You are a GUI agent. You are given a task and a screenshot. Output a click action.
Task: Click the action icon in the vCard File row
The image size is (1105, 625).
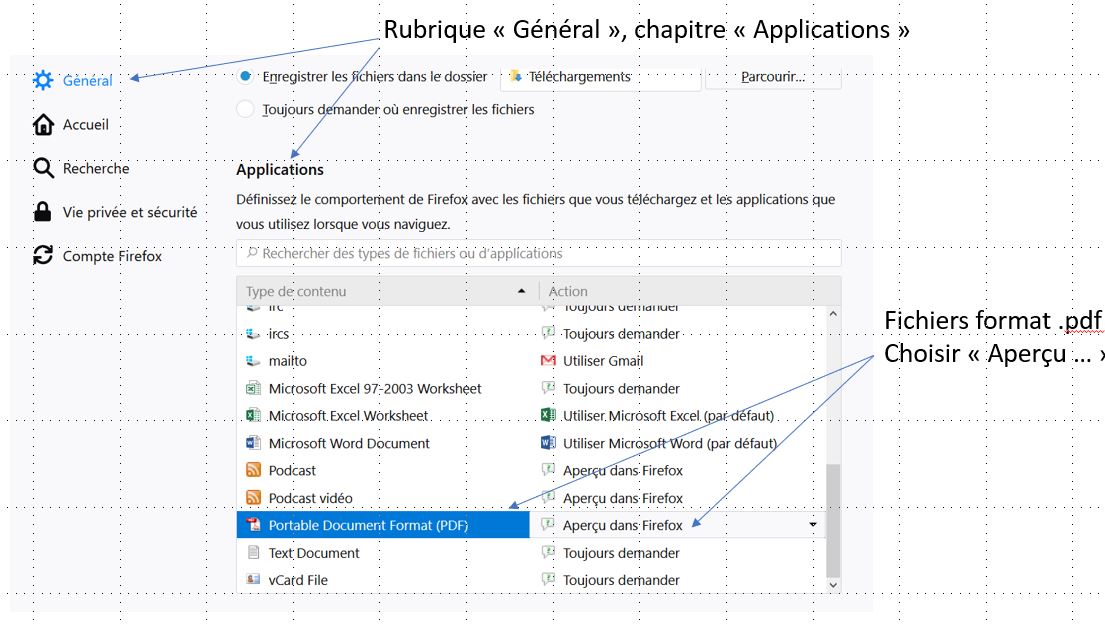pos(548,579)
